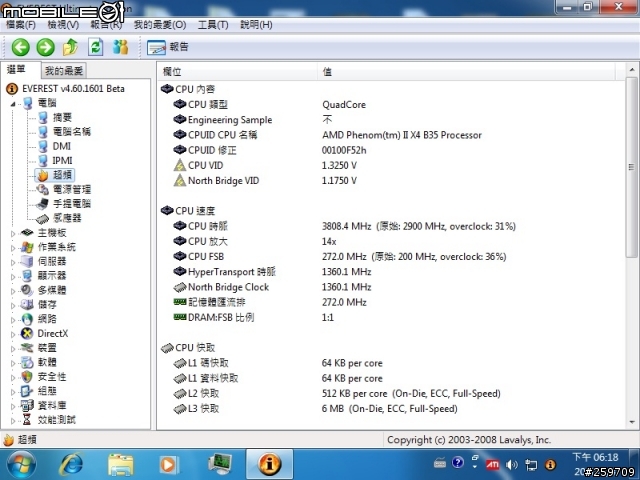Select the Engineering Sample row
Screen dimensions: 640x480
[392, 120]
